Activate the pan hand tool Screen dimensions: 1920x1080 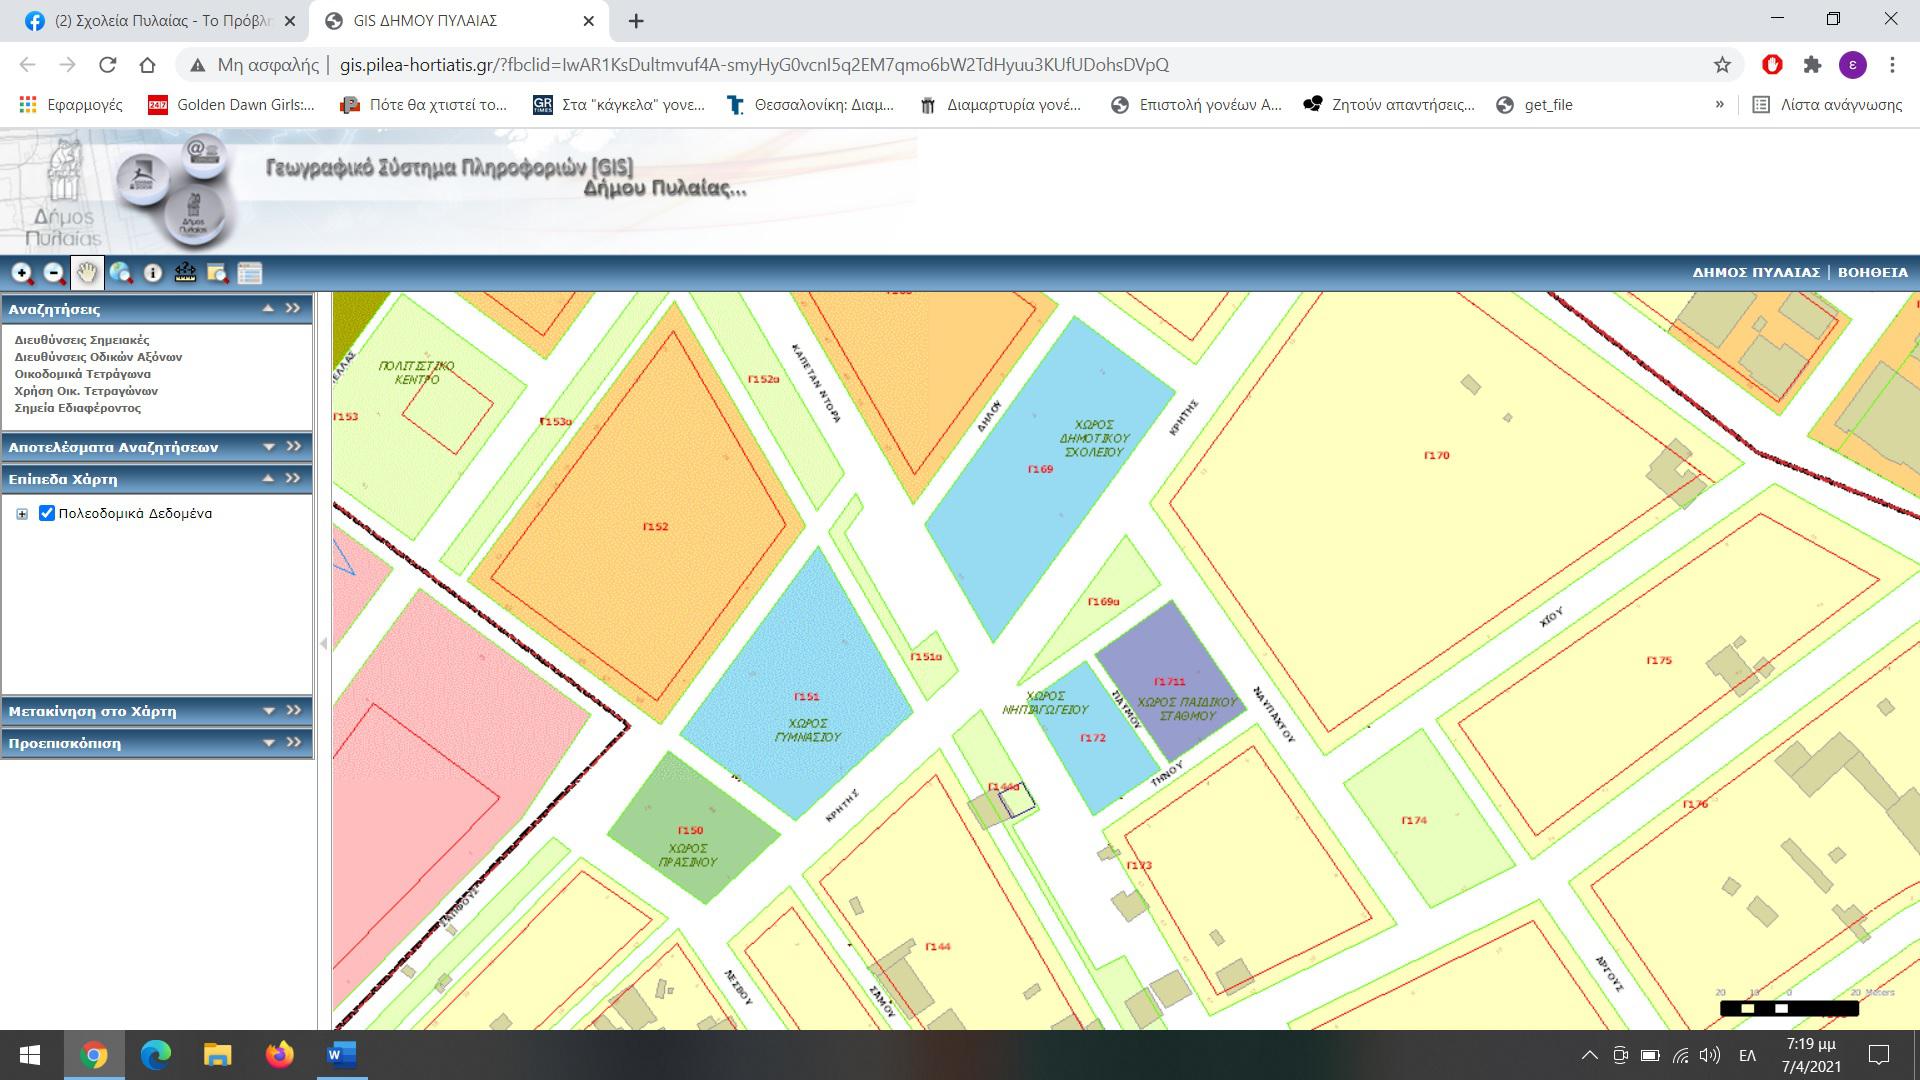coord(87,273)
